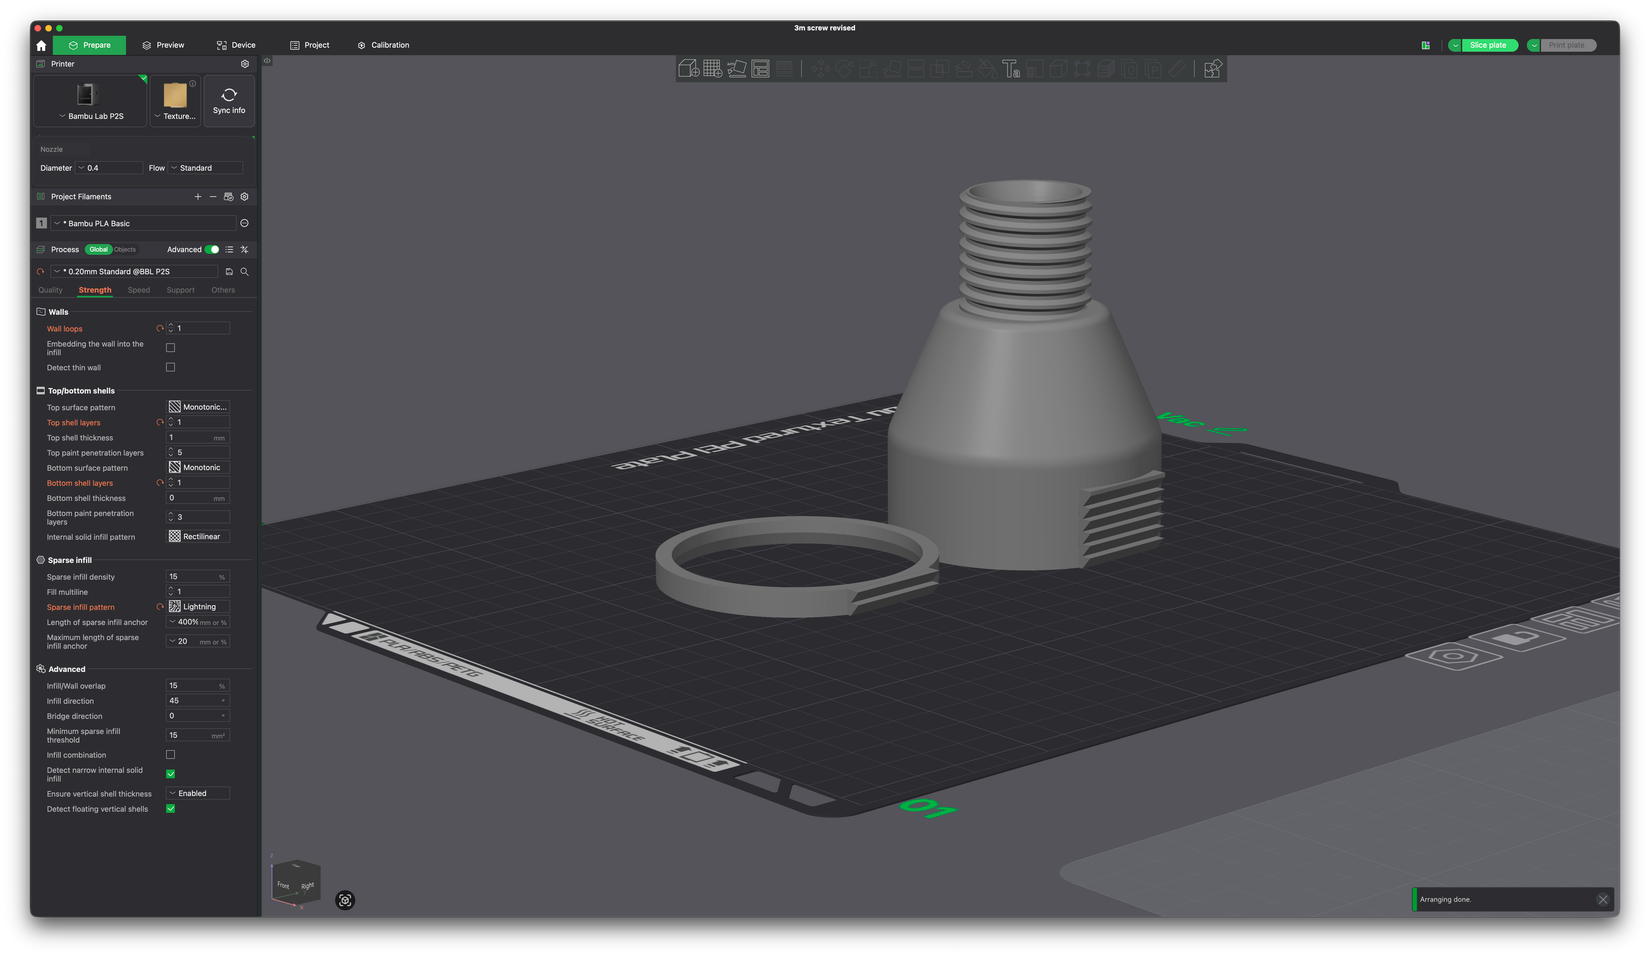Viewport: 1650px width, 957px height.
Task: Save the process preset with disk icon
Action: [229, 272]
